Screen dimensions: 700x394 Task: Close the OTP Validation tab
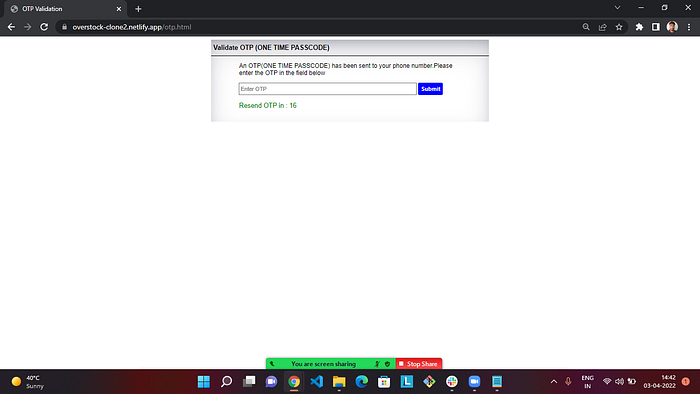[x=119, y=9]
